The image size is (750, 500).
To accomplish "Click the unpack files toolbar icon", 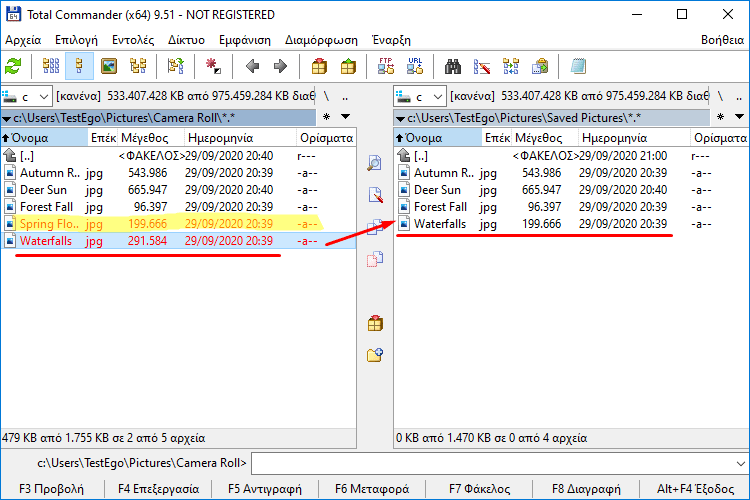I will point(348,66).
